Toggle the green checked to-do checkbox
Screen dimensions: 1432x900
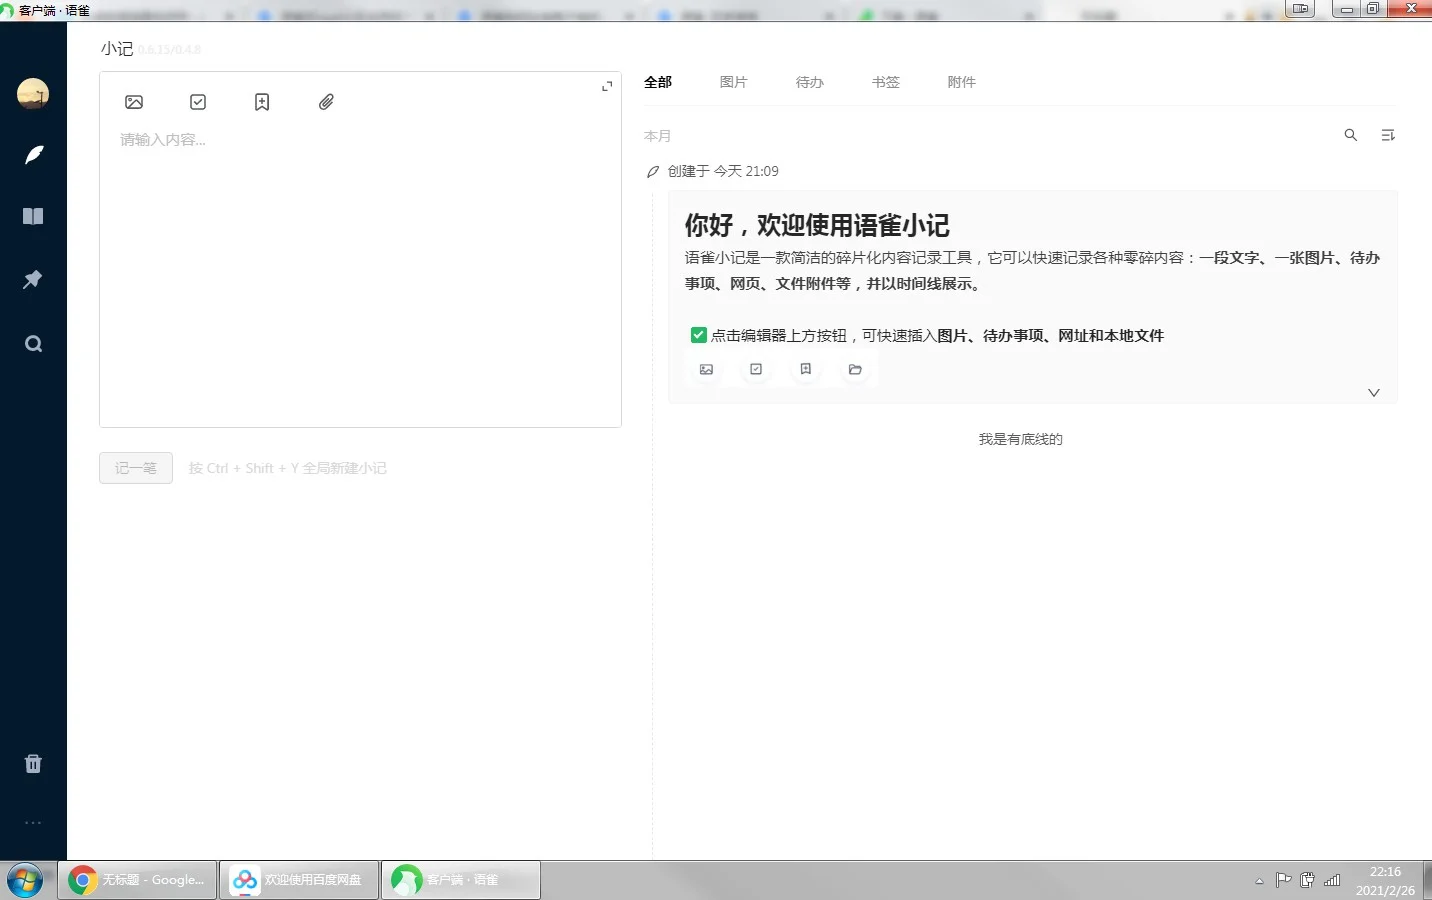point(699,335)
